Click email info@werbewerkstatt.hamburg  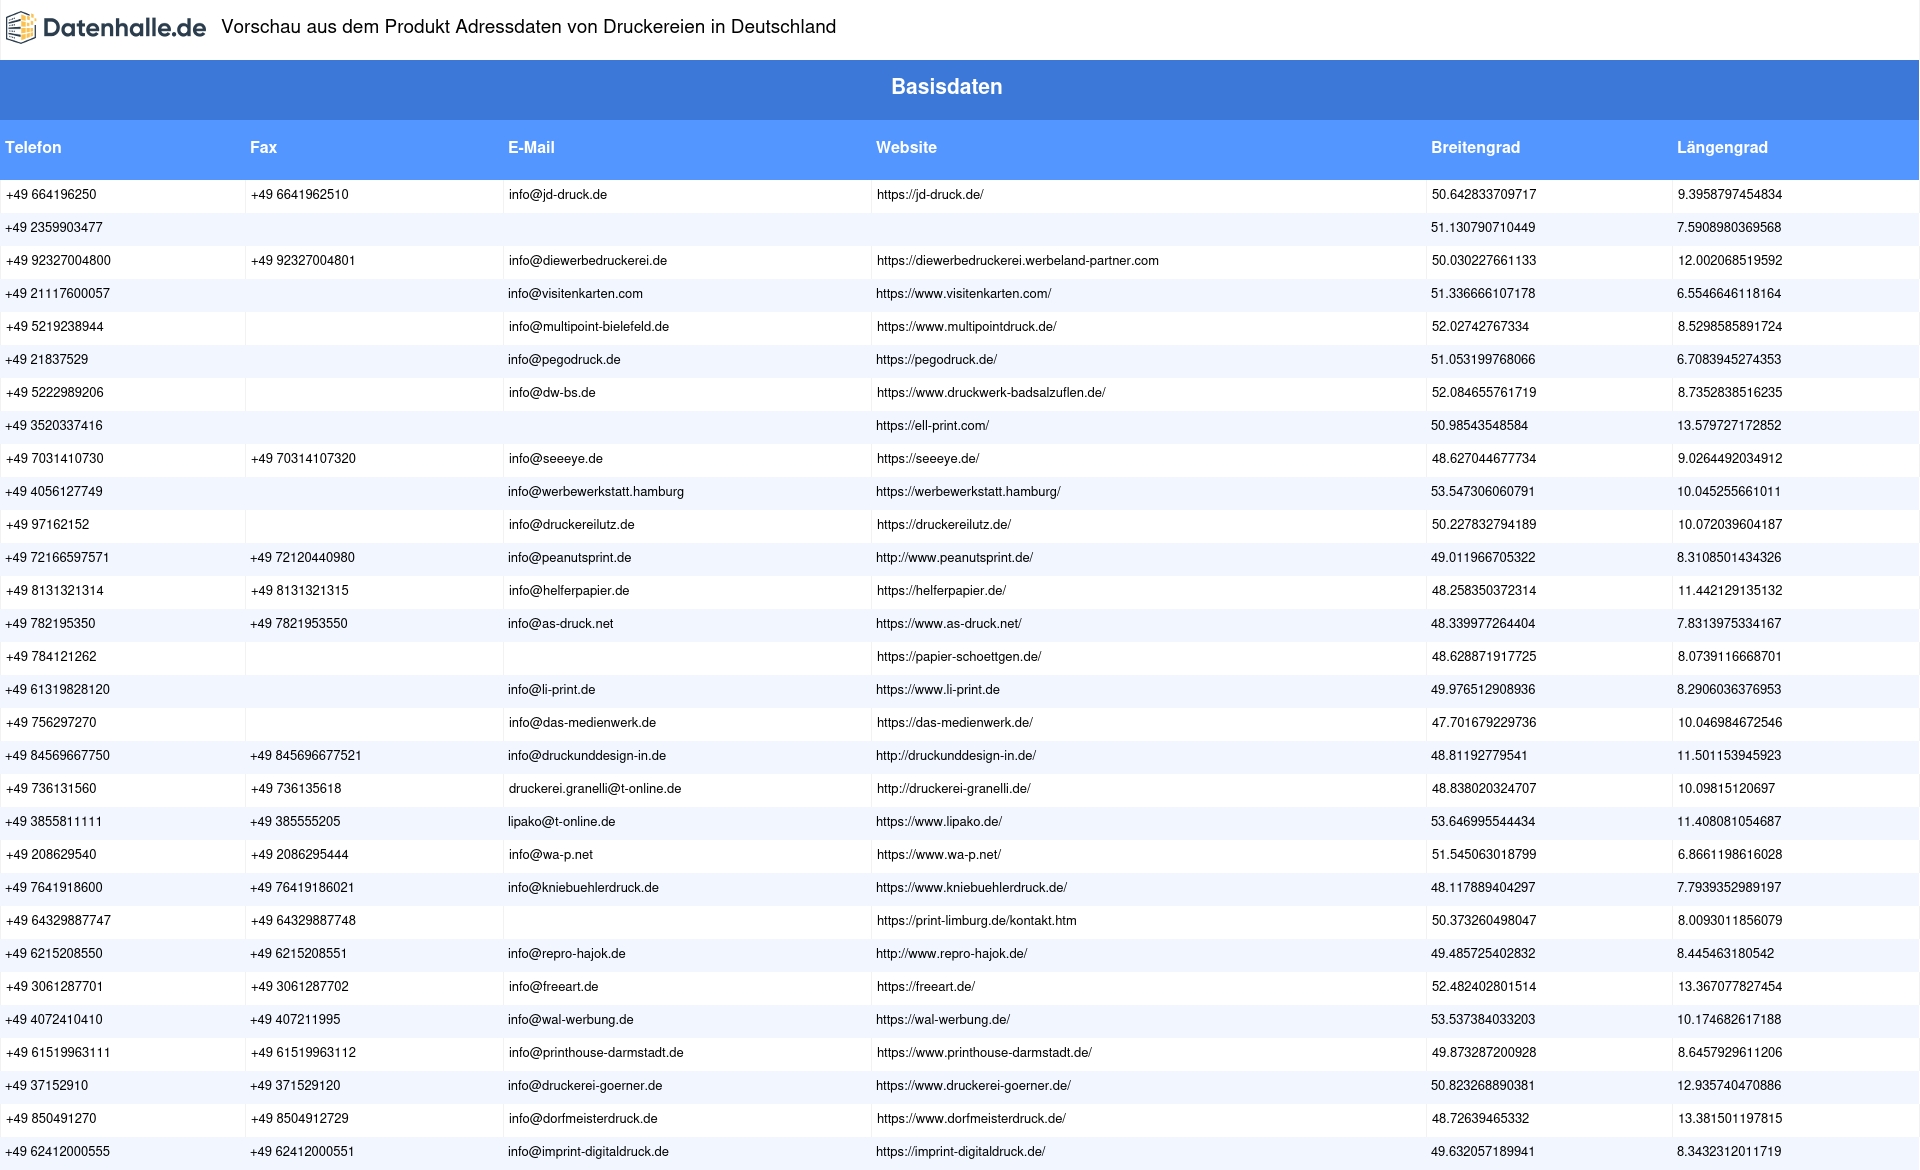[x=596, y=492]
